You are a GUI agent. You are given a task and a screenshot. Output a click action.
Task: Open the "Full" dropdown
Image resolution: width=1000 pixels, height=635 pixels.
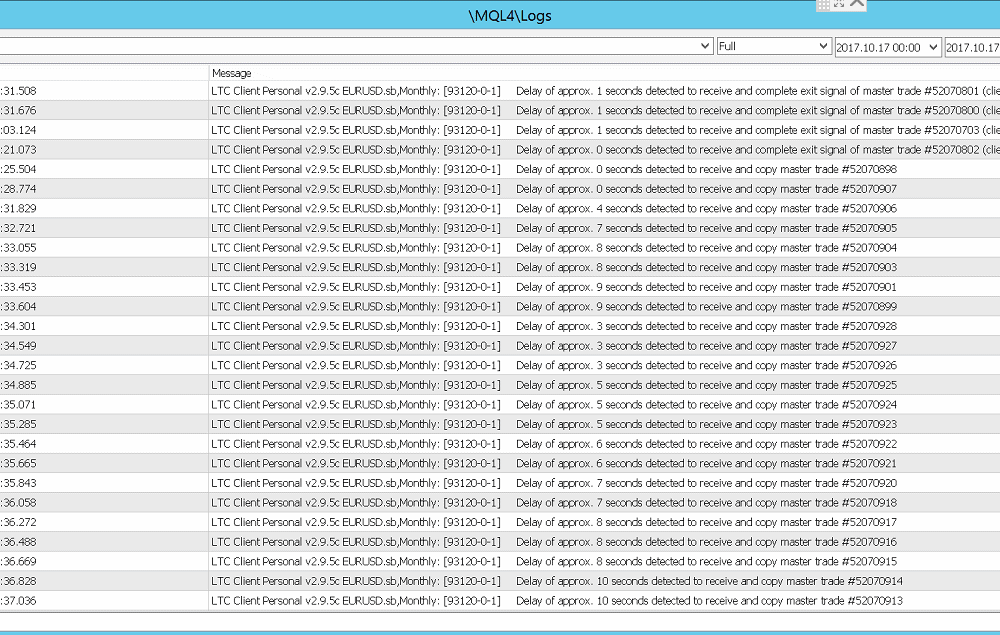(x=774, y=46)
